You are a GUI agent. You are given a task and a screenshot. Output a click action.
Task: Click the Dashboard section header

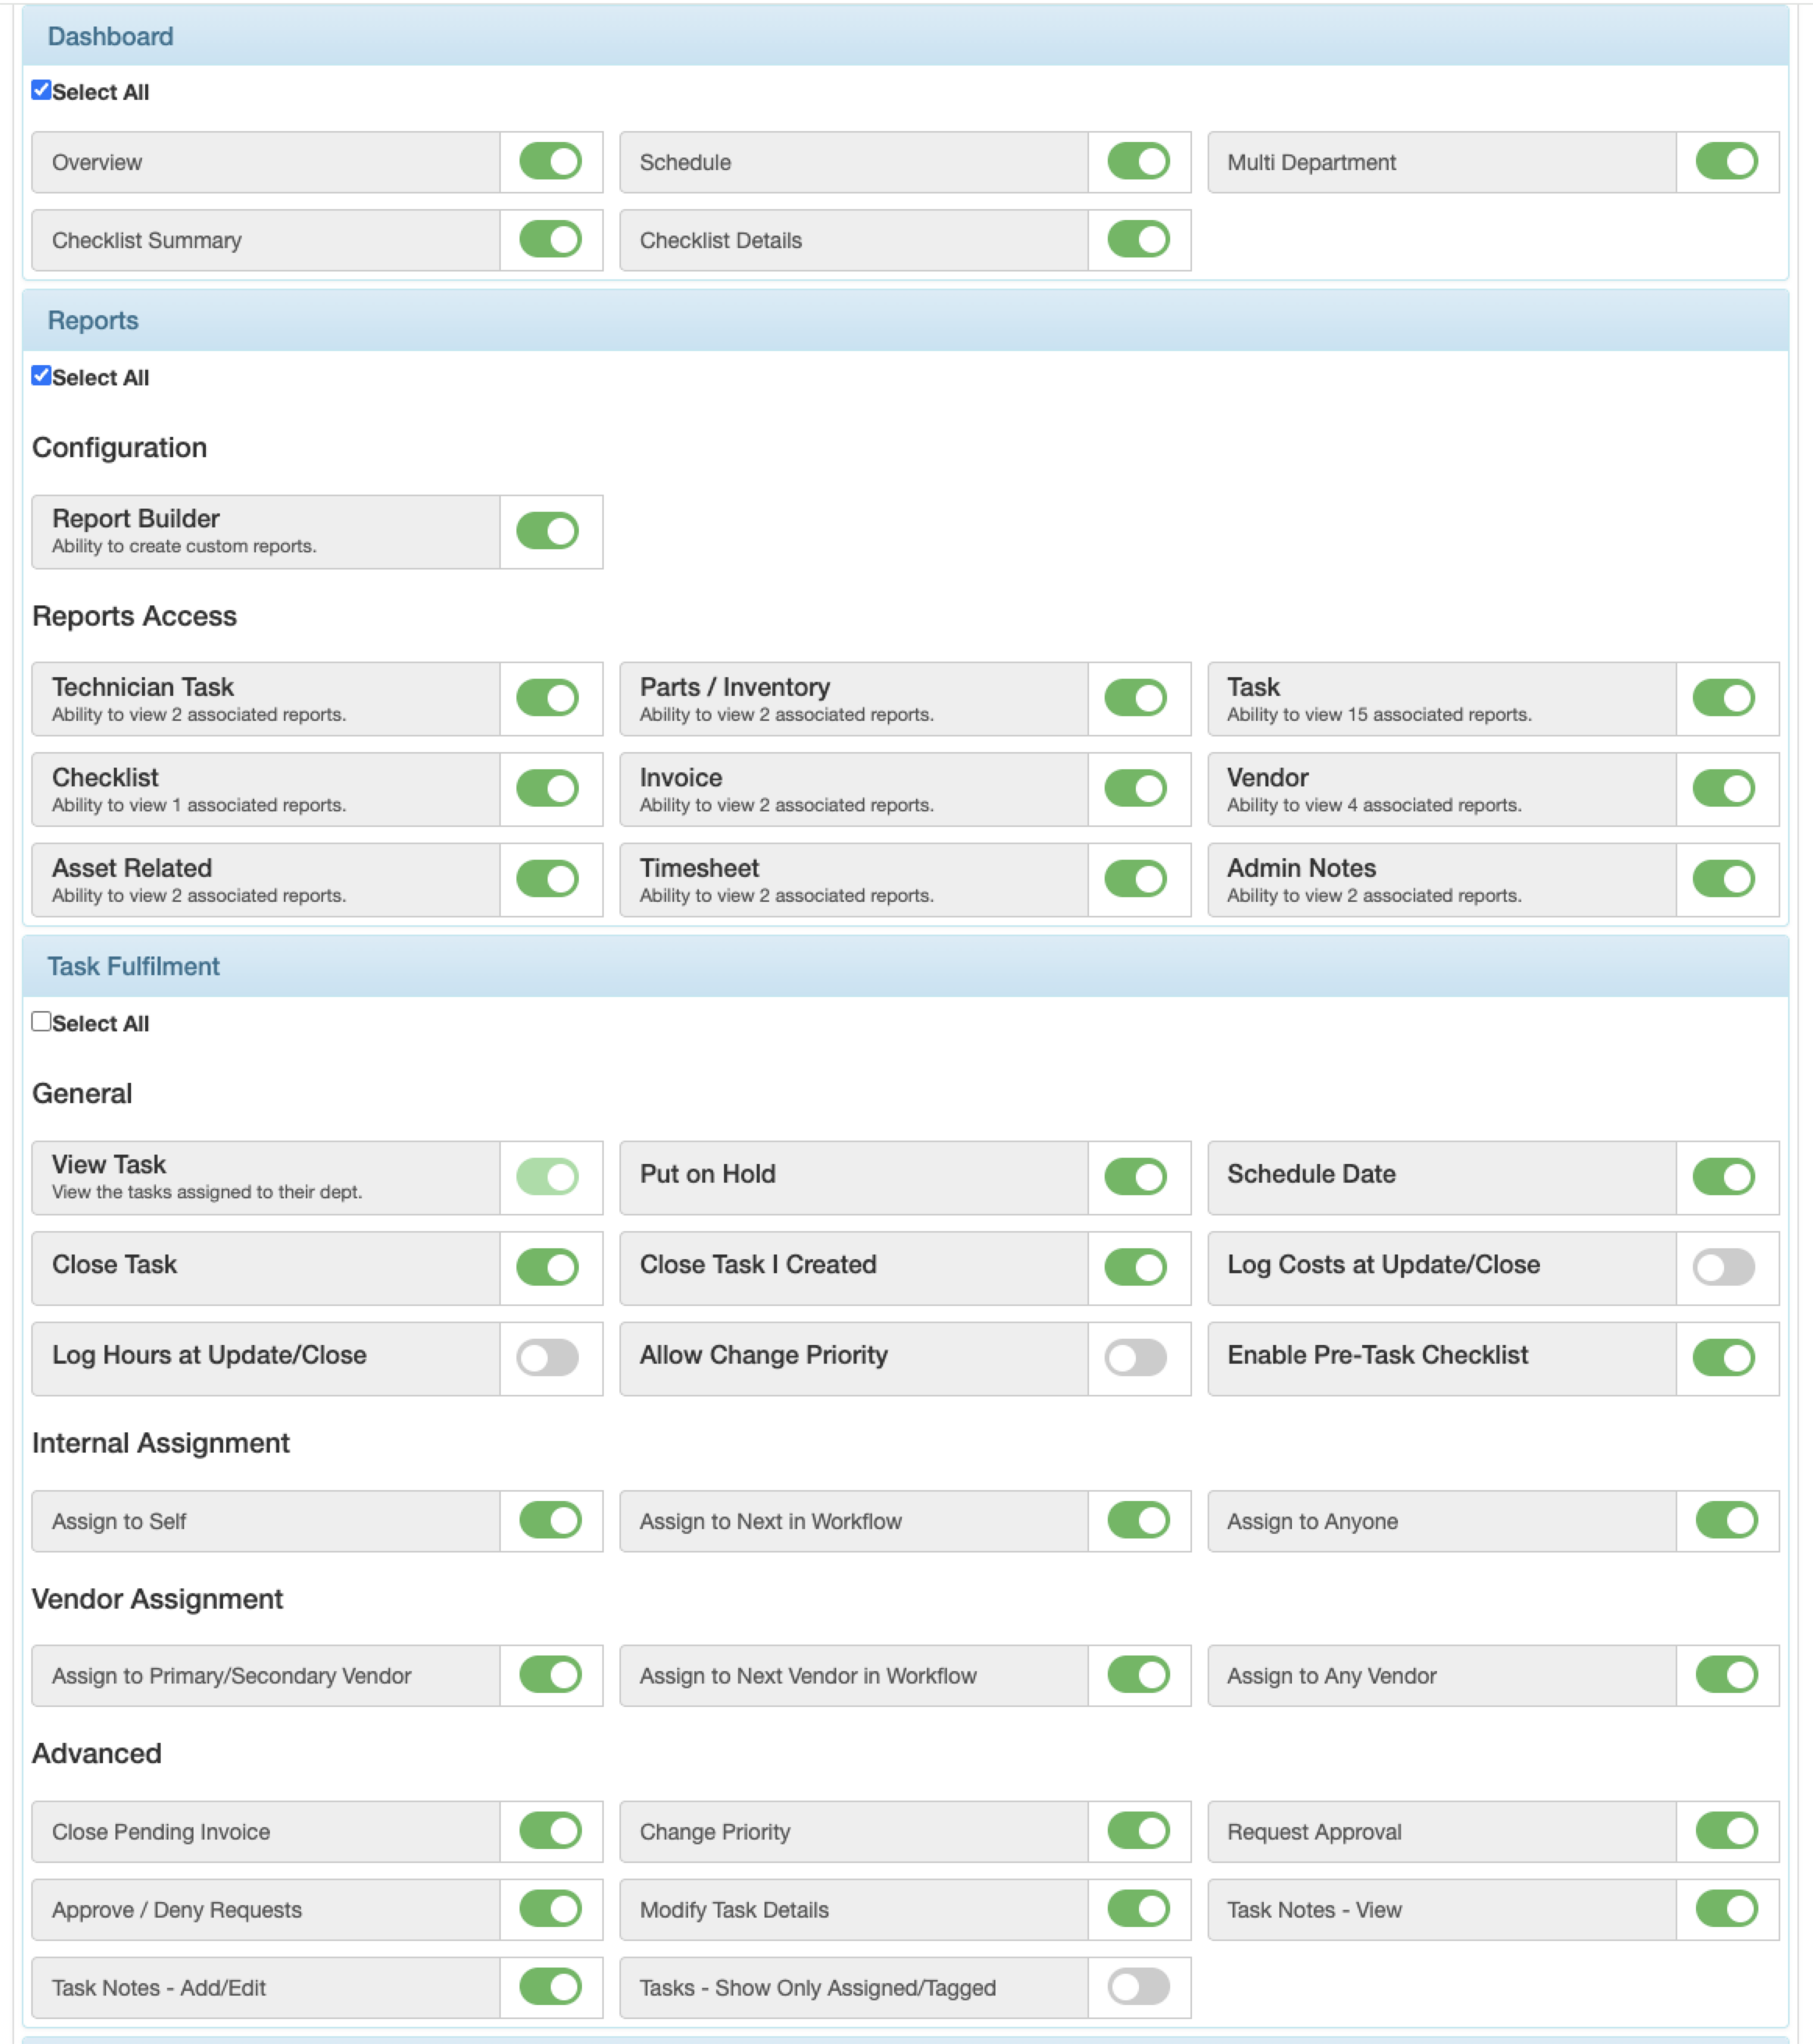111,37
